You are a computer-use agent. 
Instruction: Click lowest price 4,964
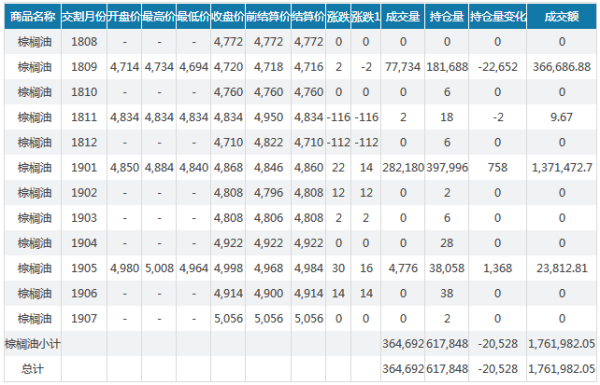(194, 268)
